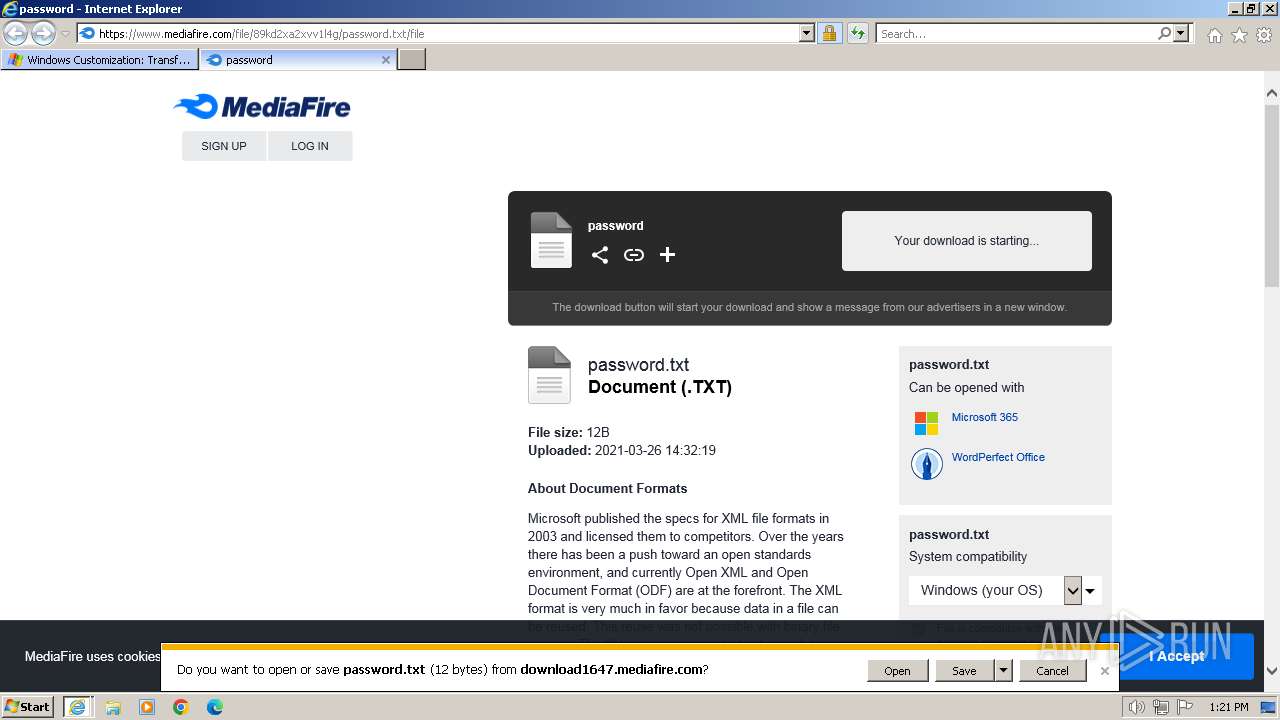
Task: Click the Microsoft 365 link
Action: tap(985, 417)
